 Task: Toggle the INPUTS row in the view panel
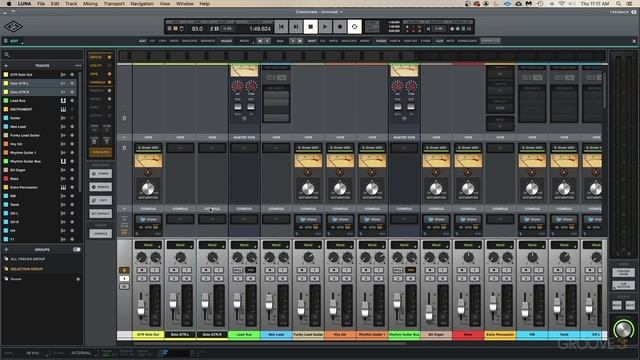(100, 57)
